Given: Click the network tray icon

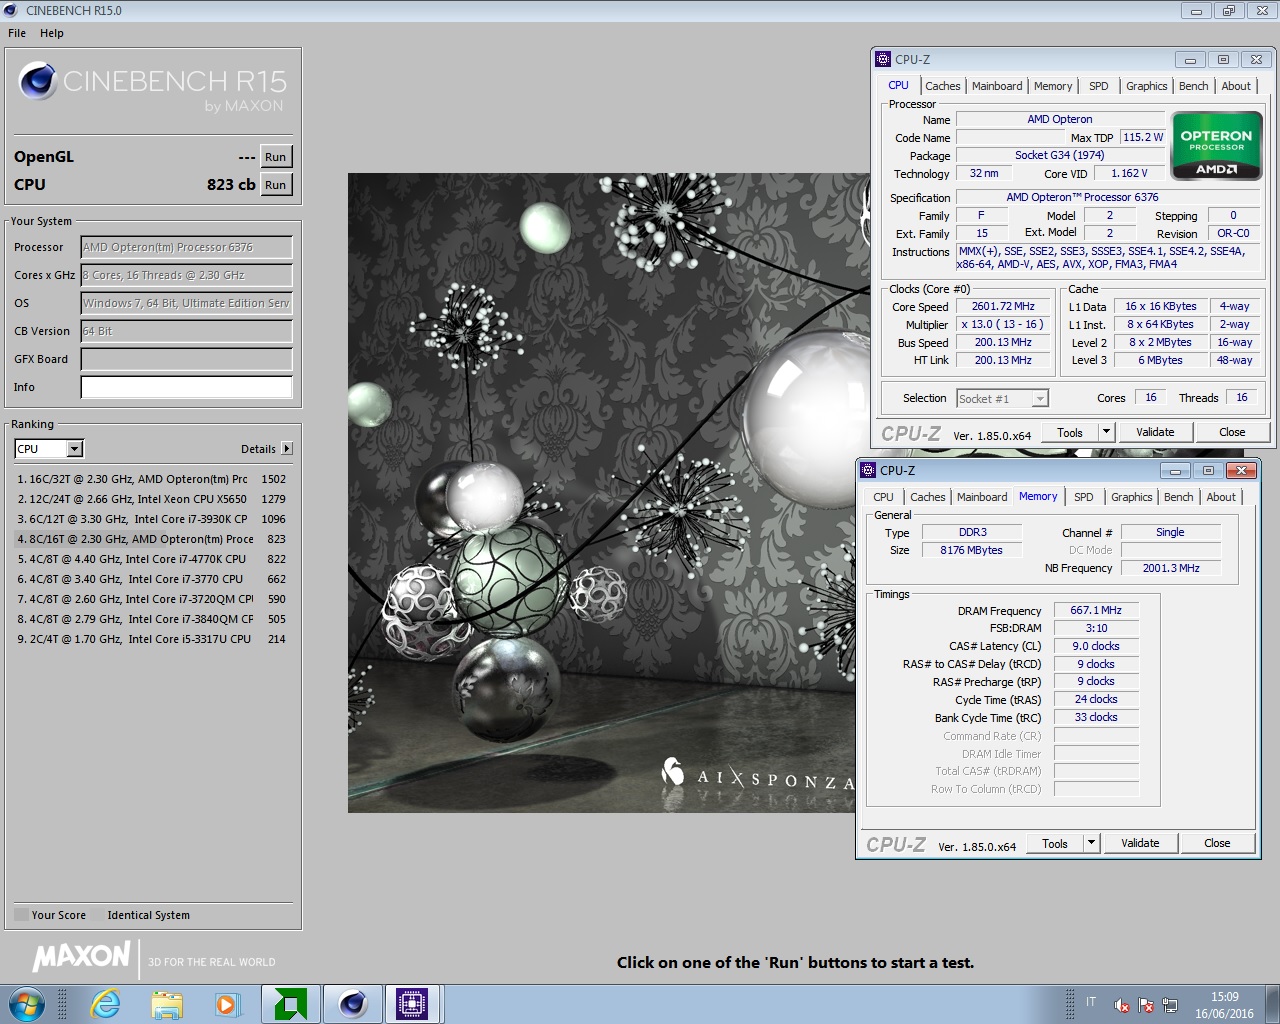Looking at the screenshot, I should pos(1170,1005).
